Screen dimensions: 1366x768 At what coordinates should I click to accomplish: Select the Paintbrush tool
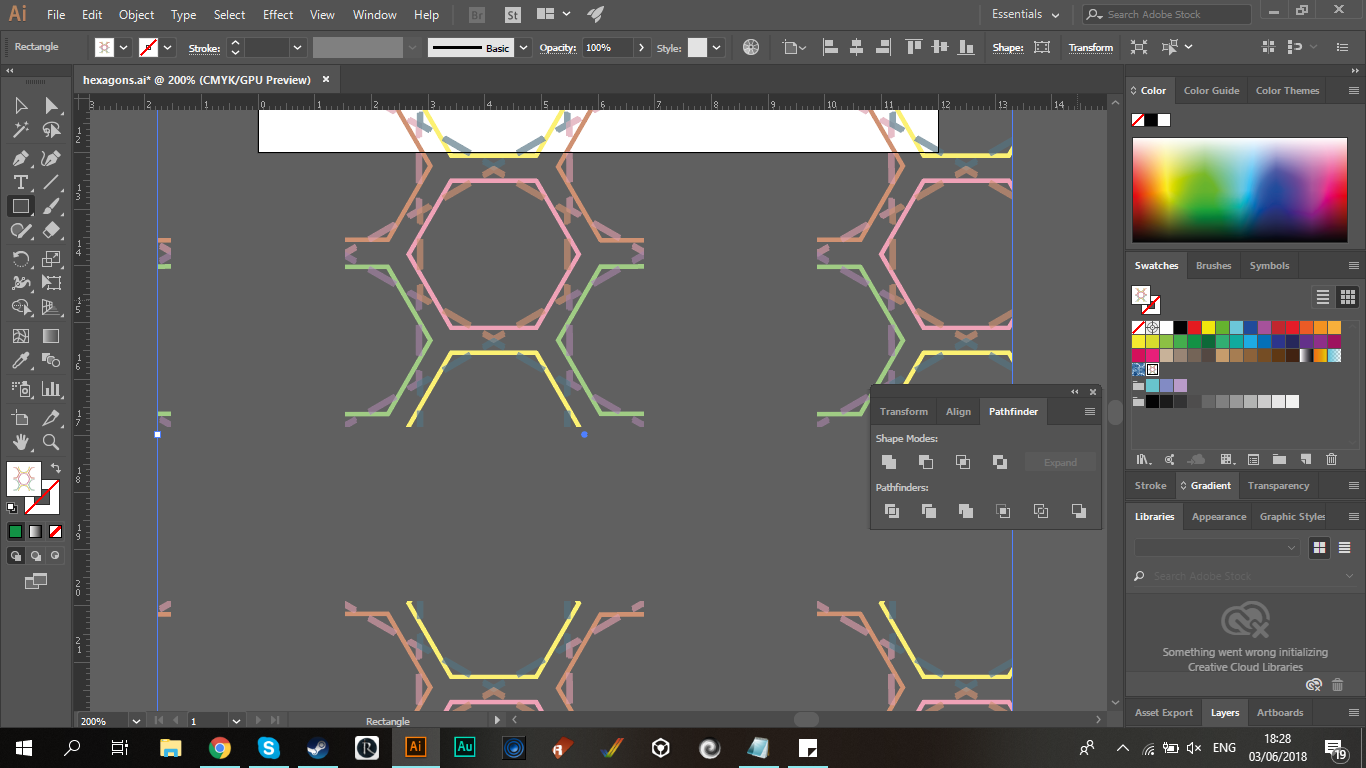[x=51, y=206]
